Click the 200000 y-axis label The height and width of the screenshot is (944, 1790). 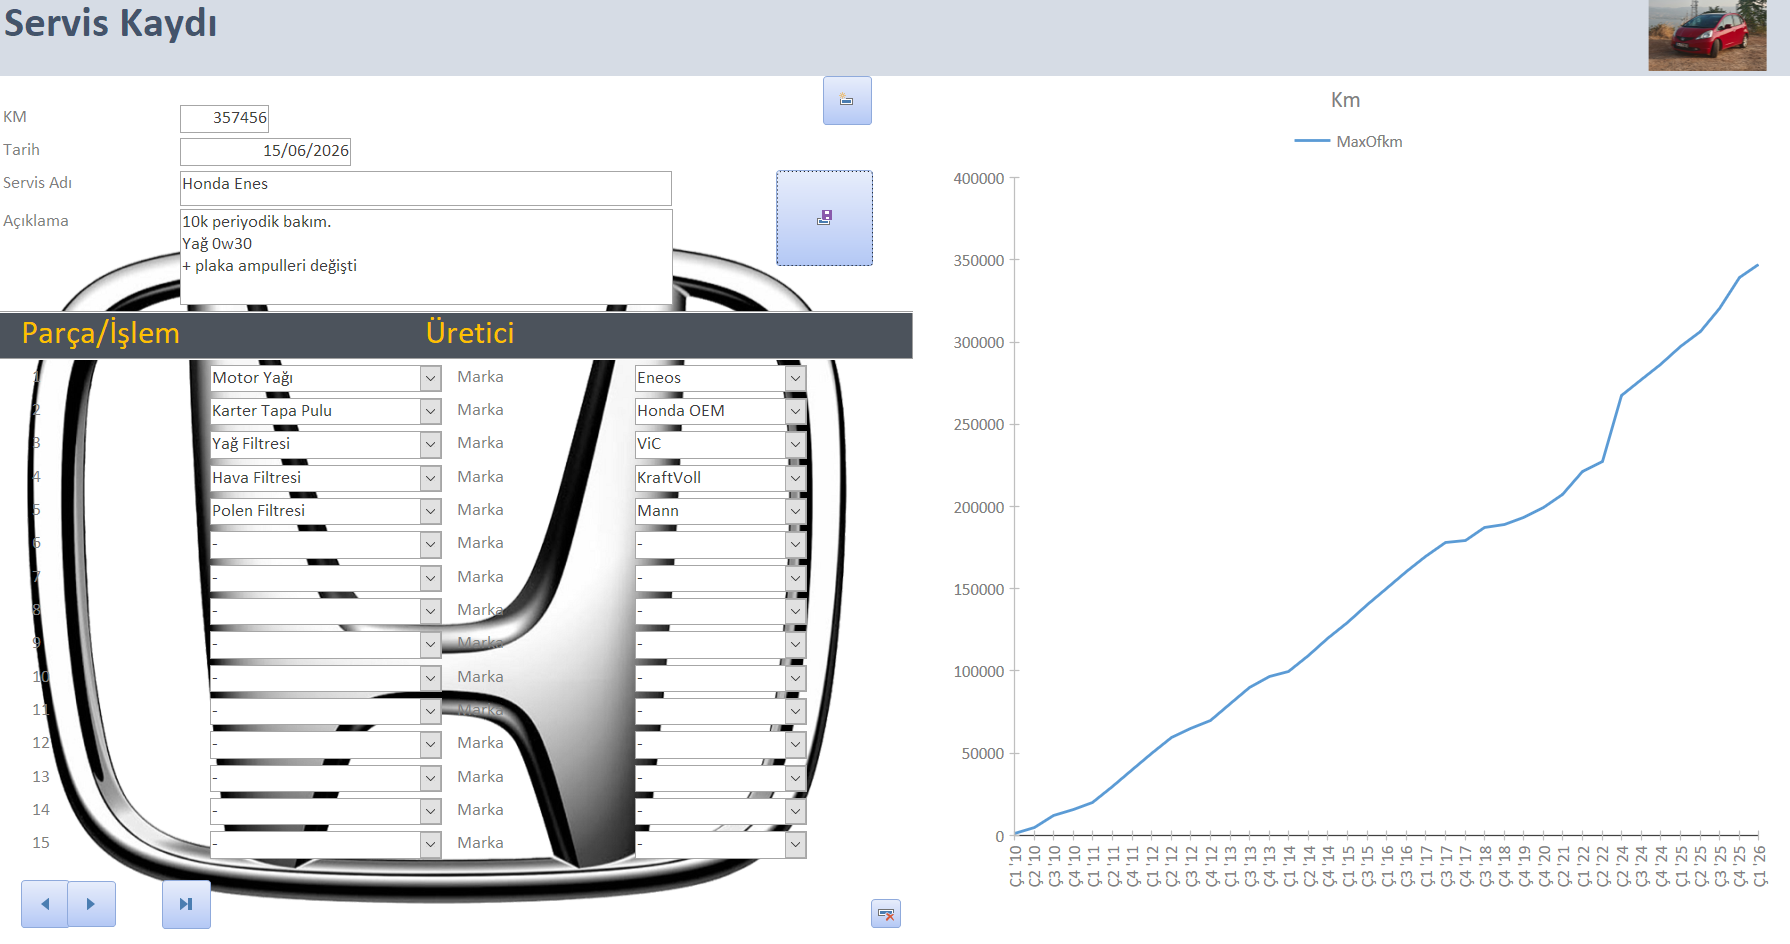(x=979, y=508)
